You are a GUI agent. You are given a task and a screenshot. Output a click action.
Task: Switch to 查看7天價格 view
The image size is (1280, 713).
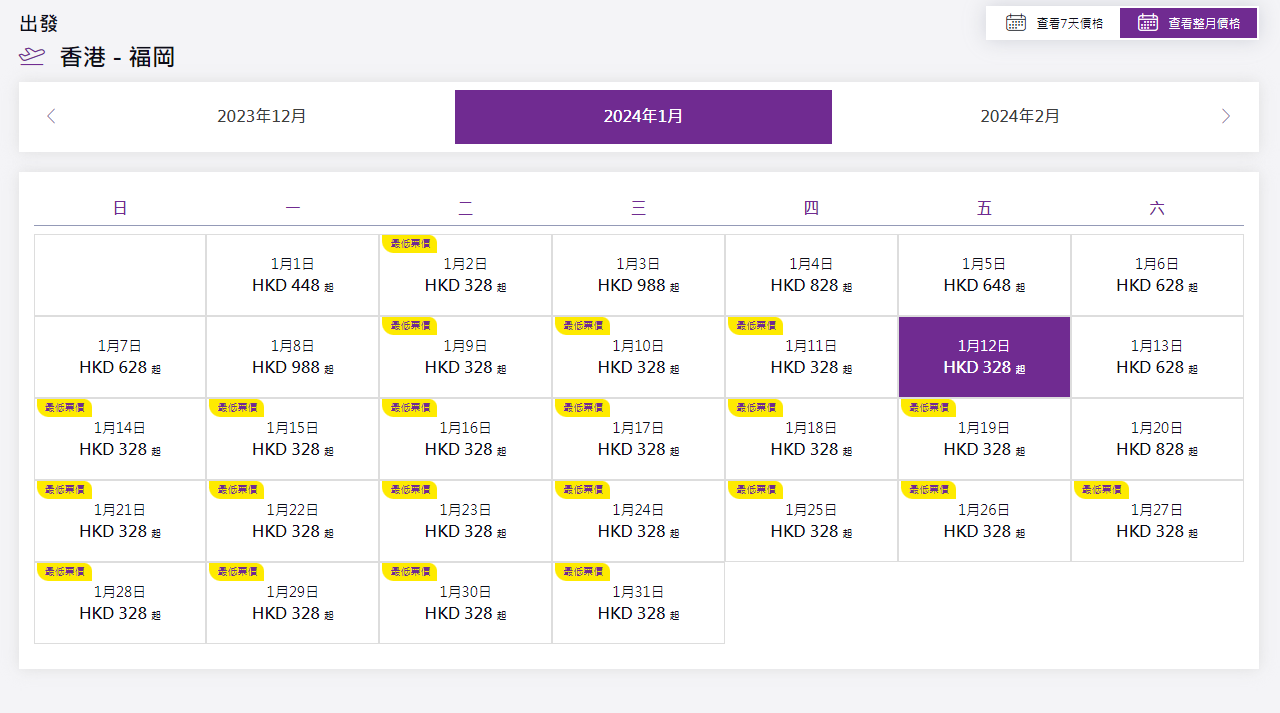point(1053,23)
